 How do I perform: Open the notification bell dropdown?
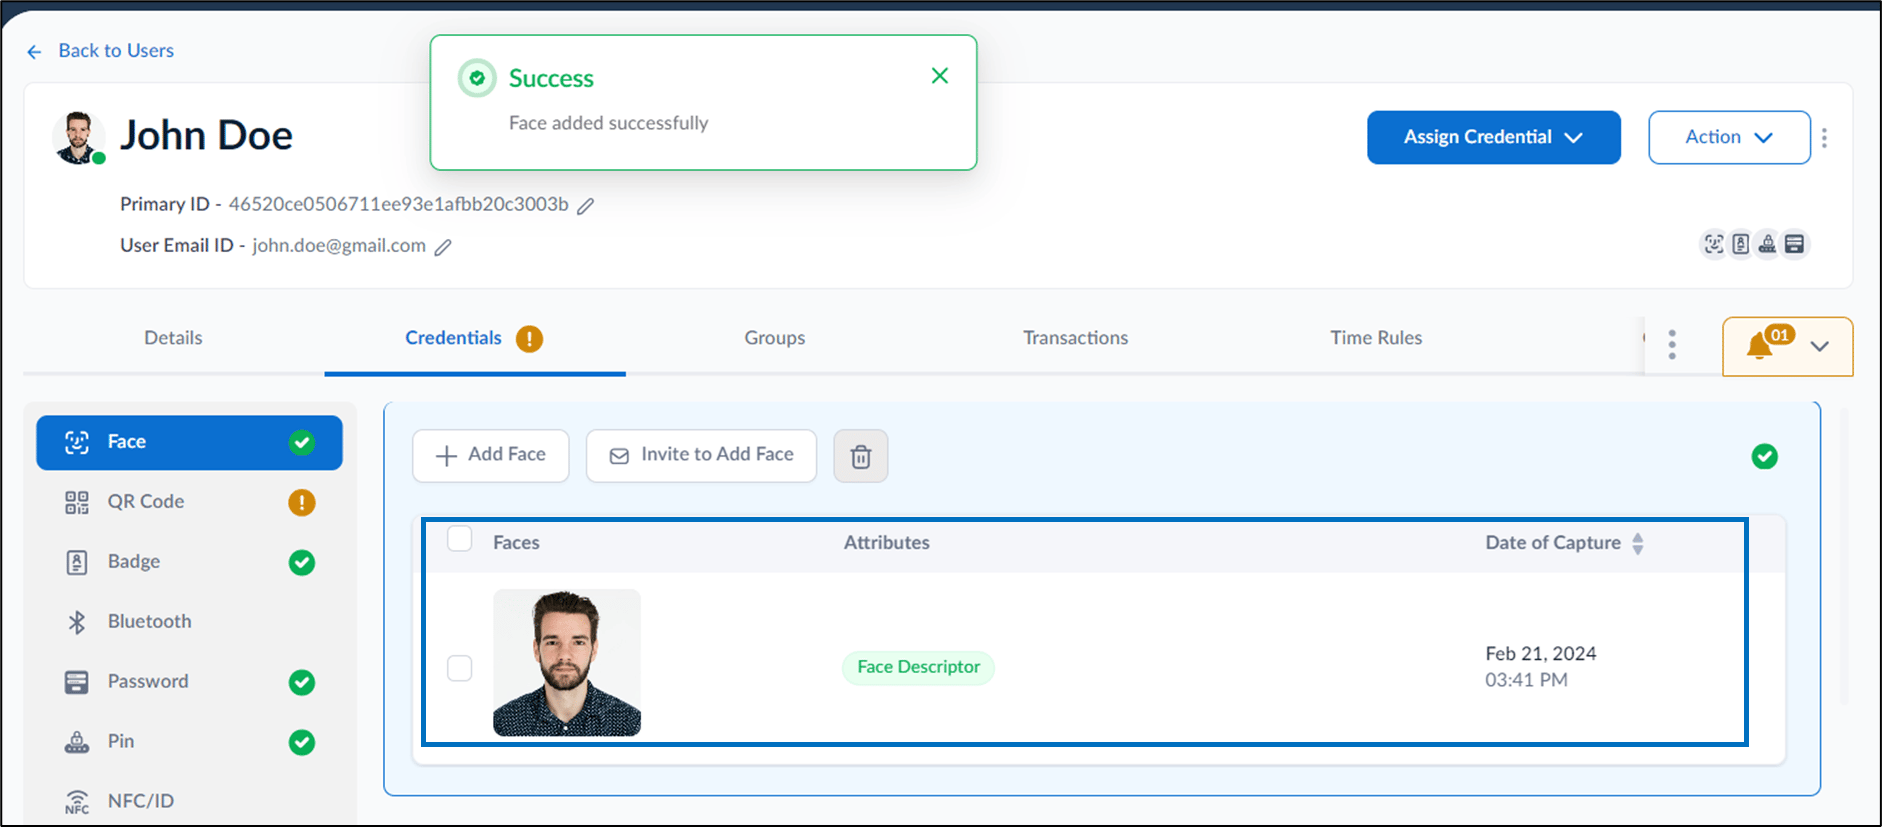click(1787, 346)
